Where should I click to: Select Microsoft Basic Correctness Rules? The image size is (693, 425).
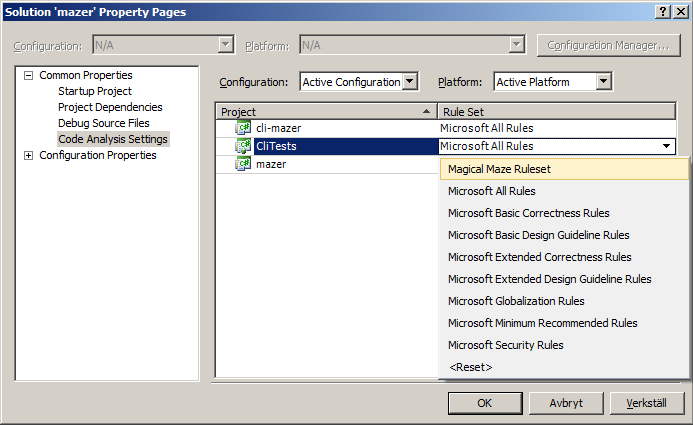(564, 213)
